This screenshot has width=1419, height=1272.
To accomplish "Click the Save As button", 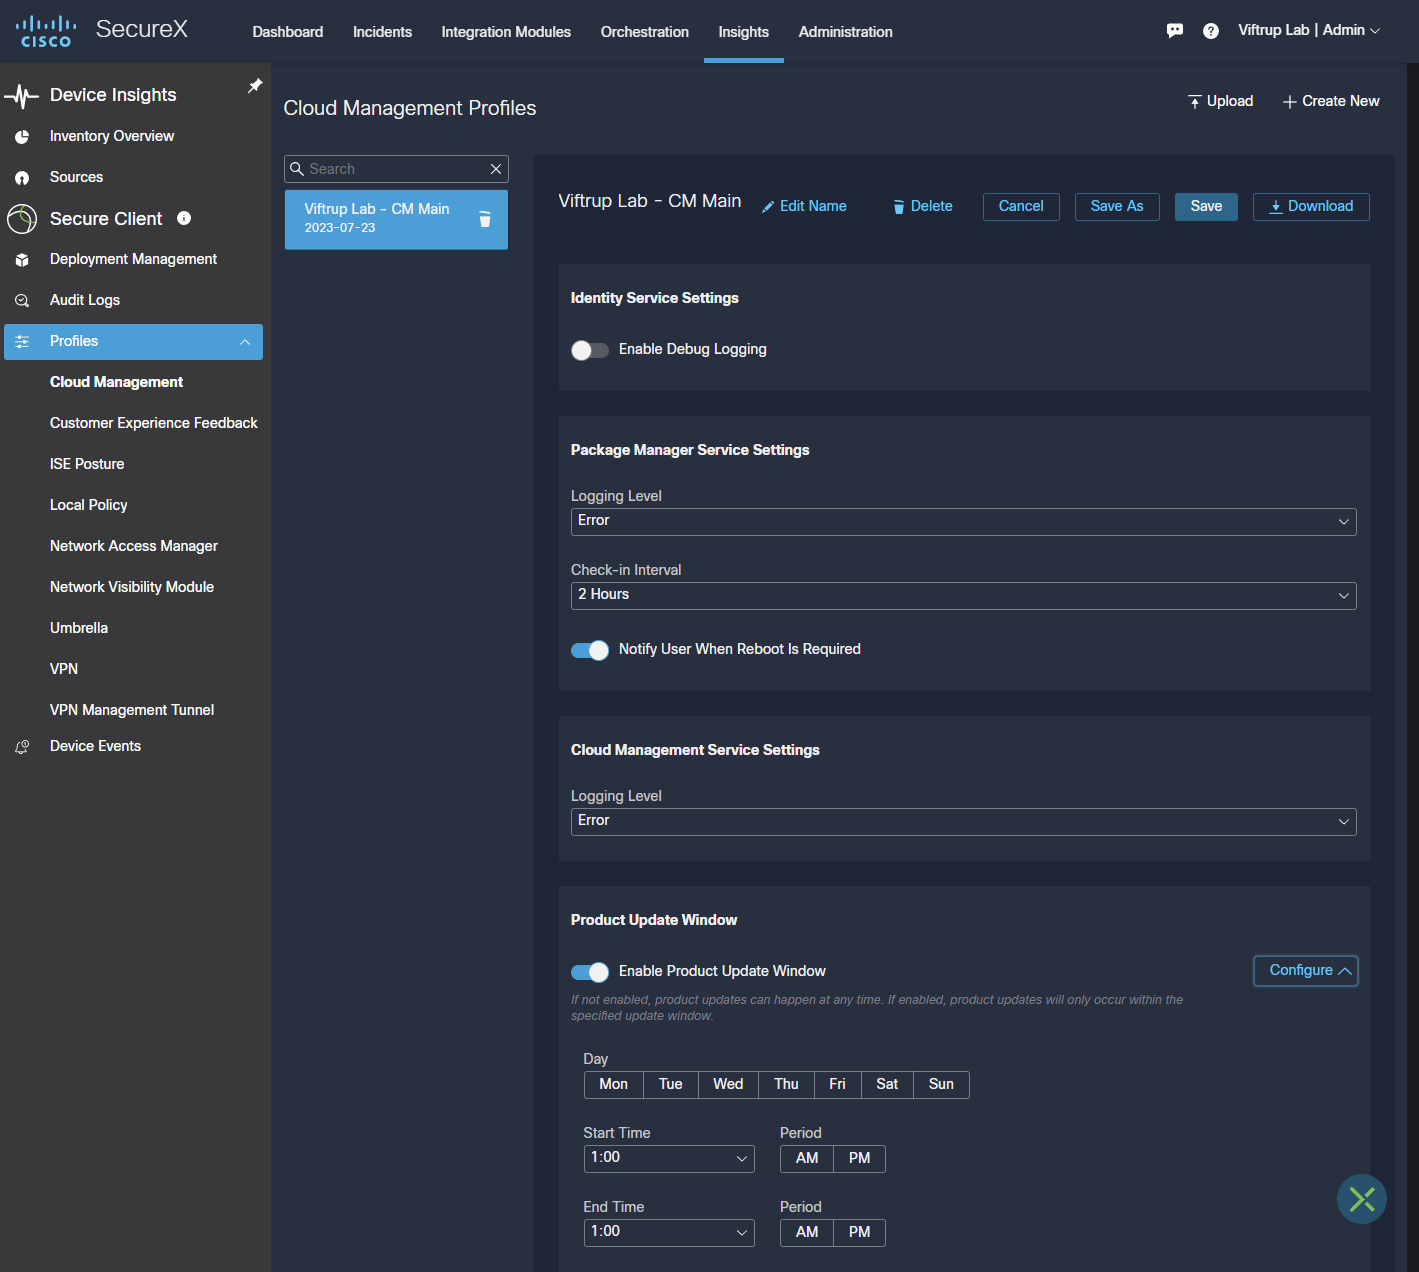I will pos(1116,206).
